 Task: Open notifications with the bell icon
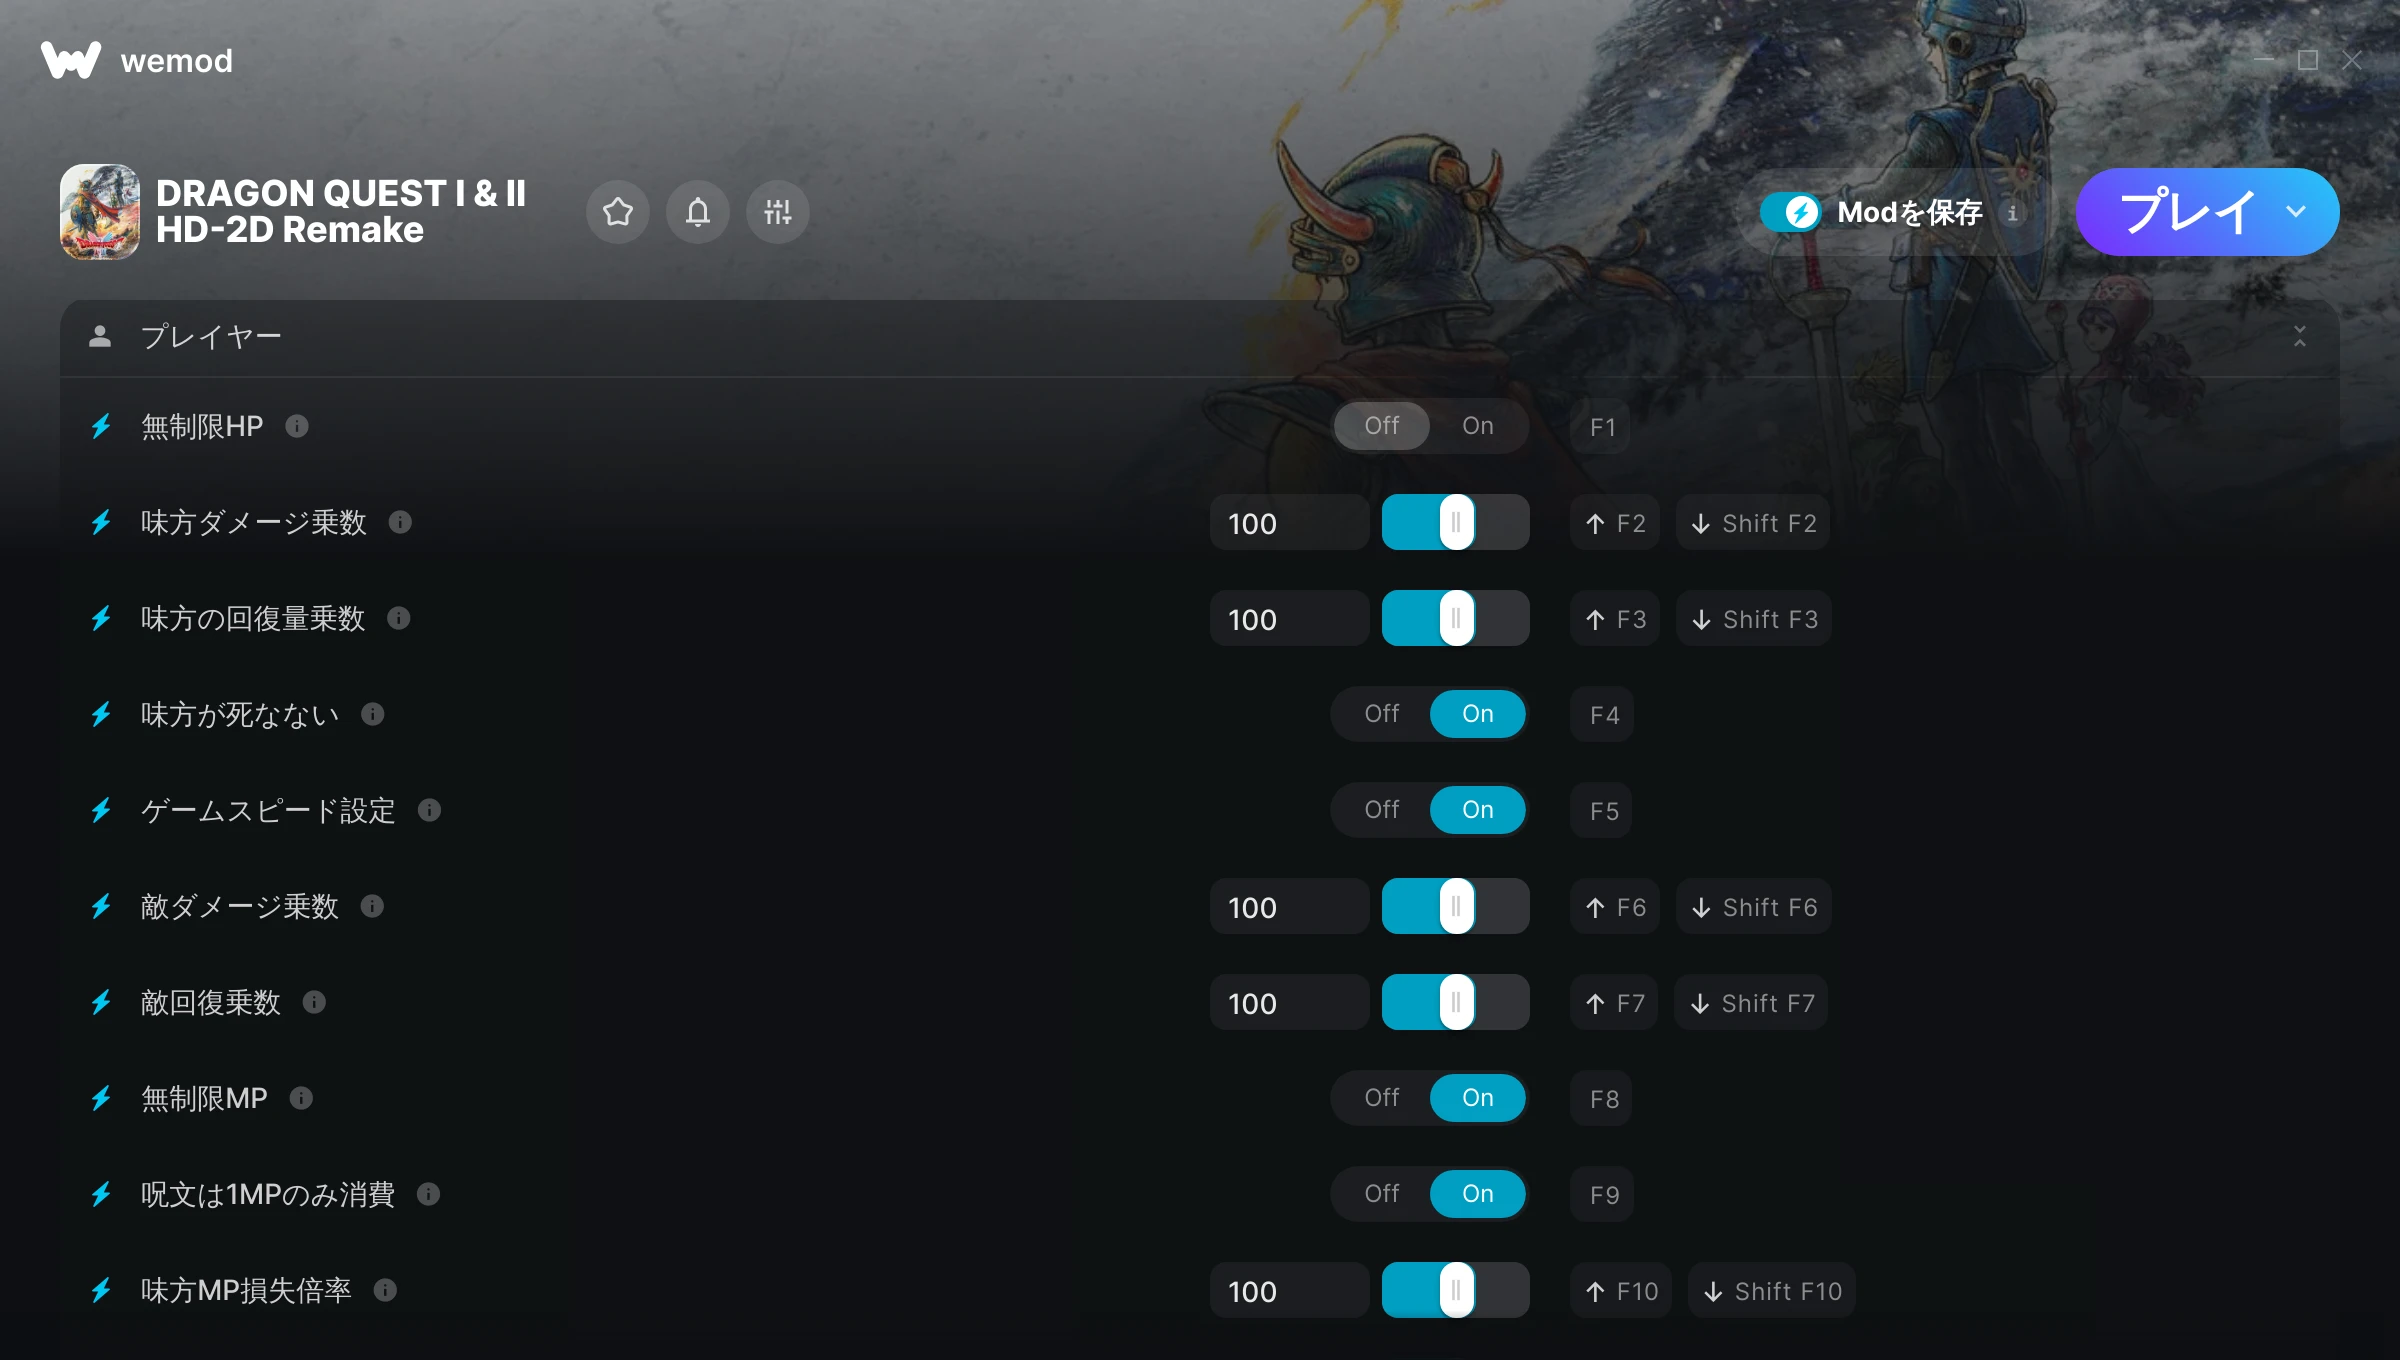click(x=698, y=212)
